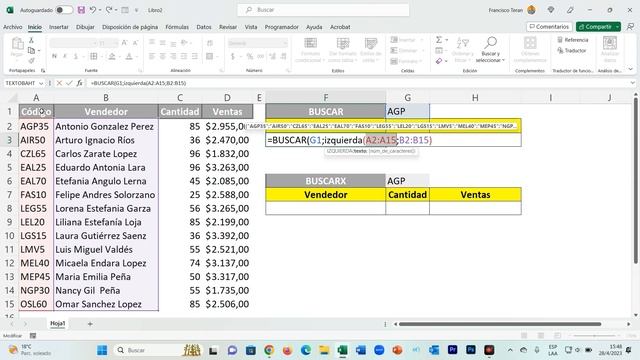Show hidden icons chevron in system tray
Viewport: 640px width, 360px height.
510,350
